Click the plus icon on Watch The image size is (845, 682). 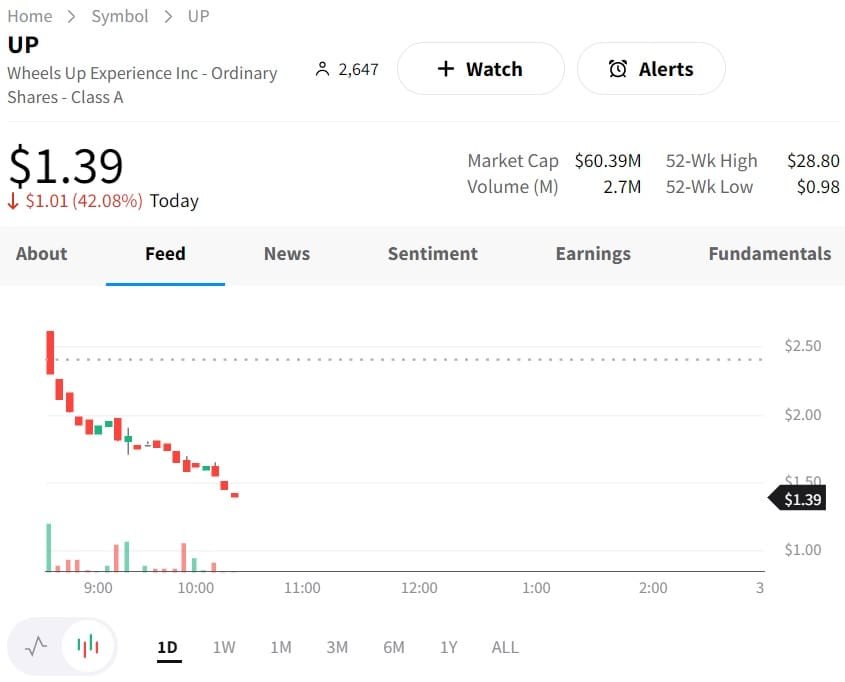(446, 69)
